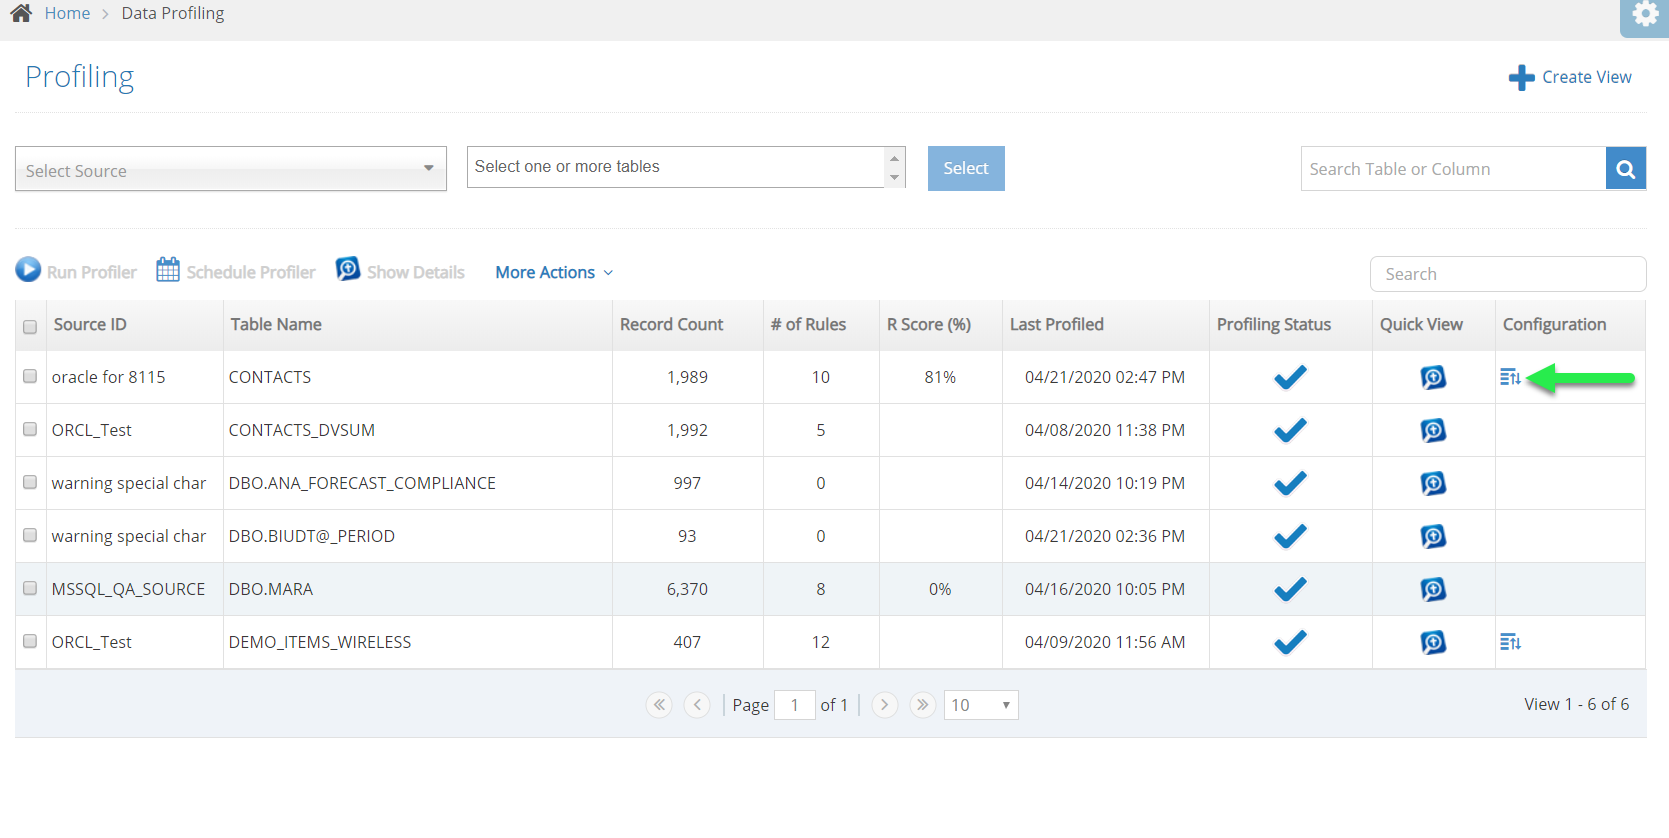Check the CONTACTS_DVSUM row checkbox
Screen dimensions: 1669x838
pos(30,429)
